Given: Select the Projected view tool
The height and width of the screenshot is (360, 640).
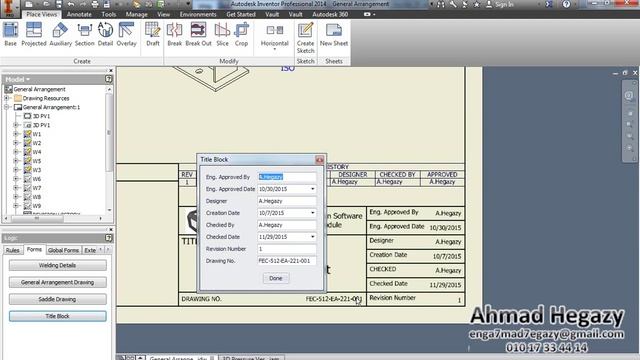Looking at the screenshot, I should click(x=33, y=34).
